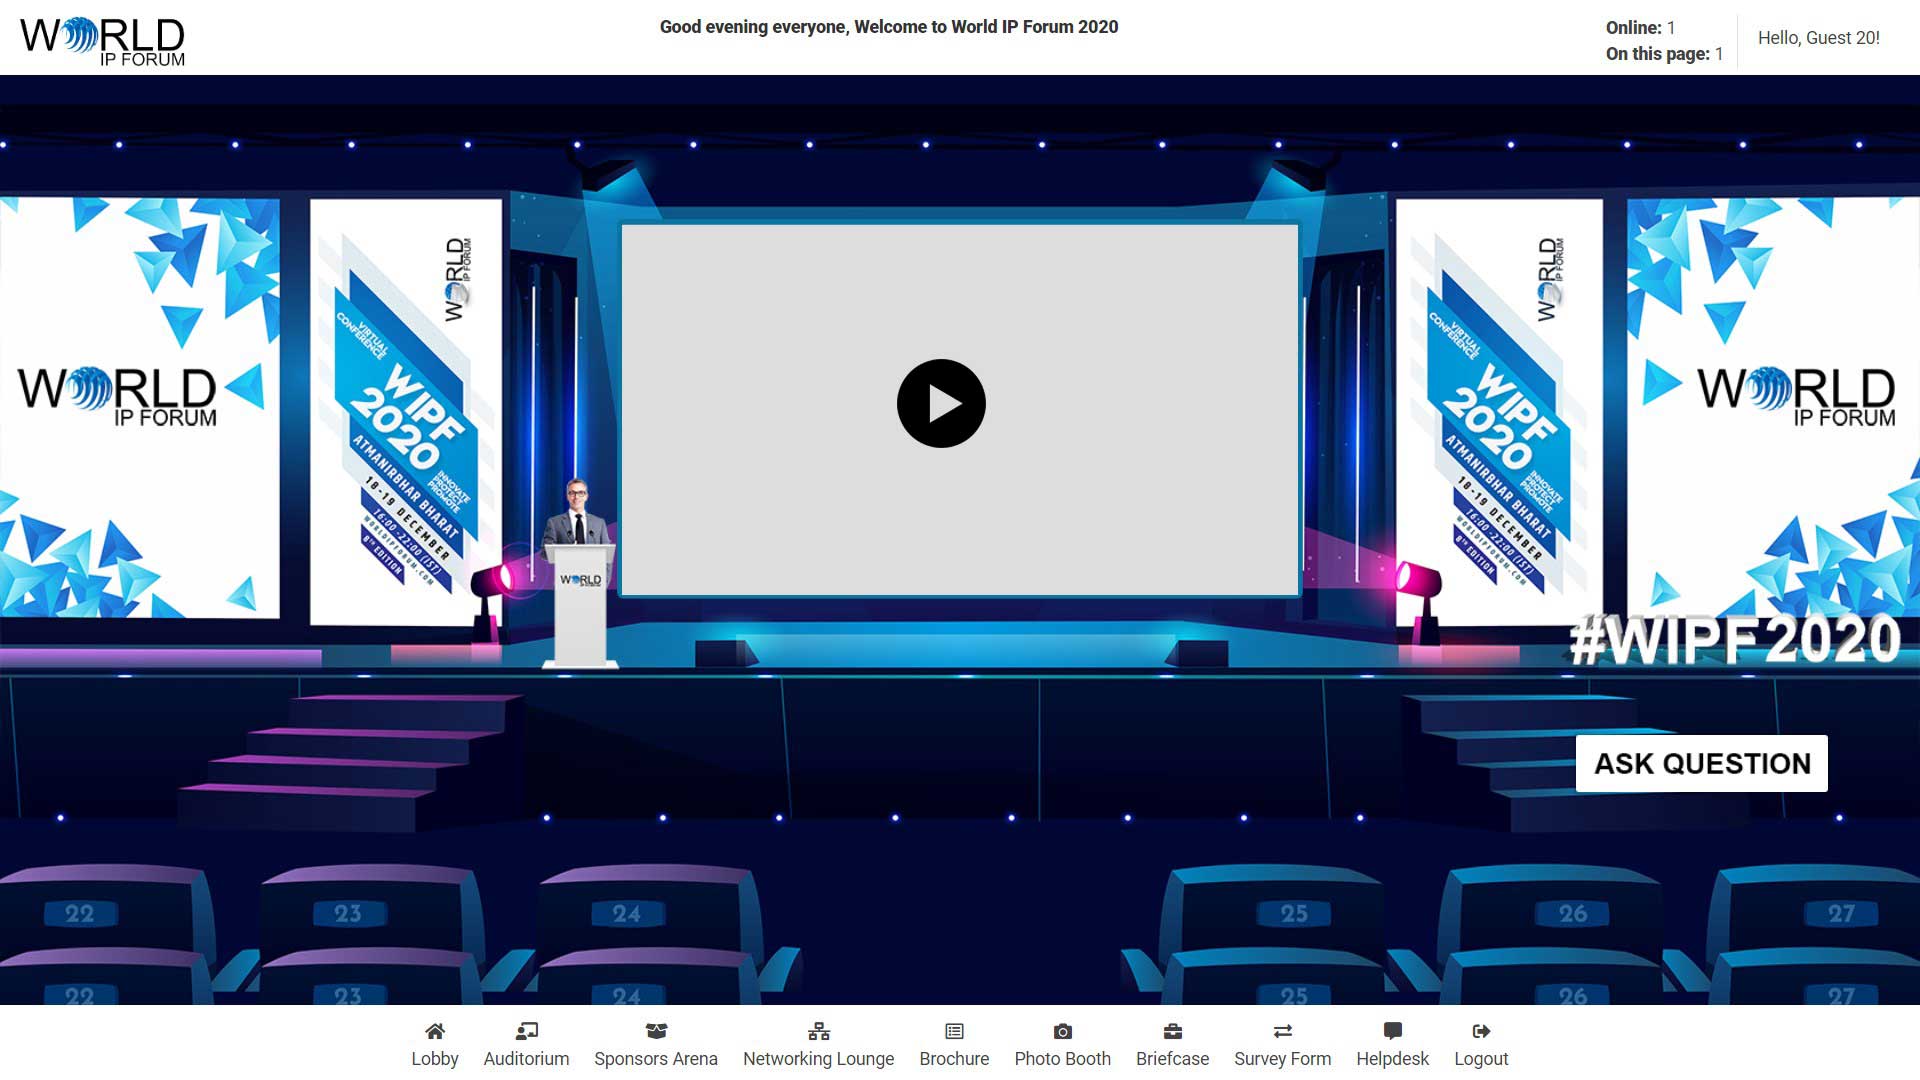Open the Auditorium icon in bottom navigation
1920x1080 pixels.
(x=526, y=1031)
